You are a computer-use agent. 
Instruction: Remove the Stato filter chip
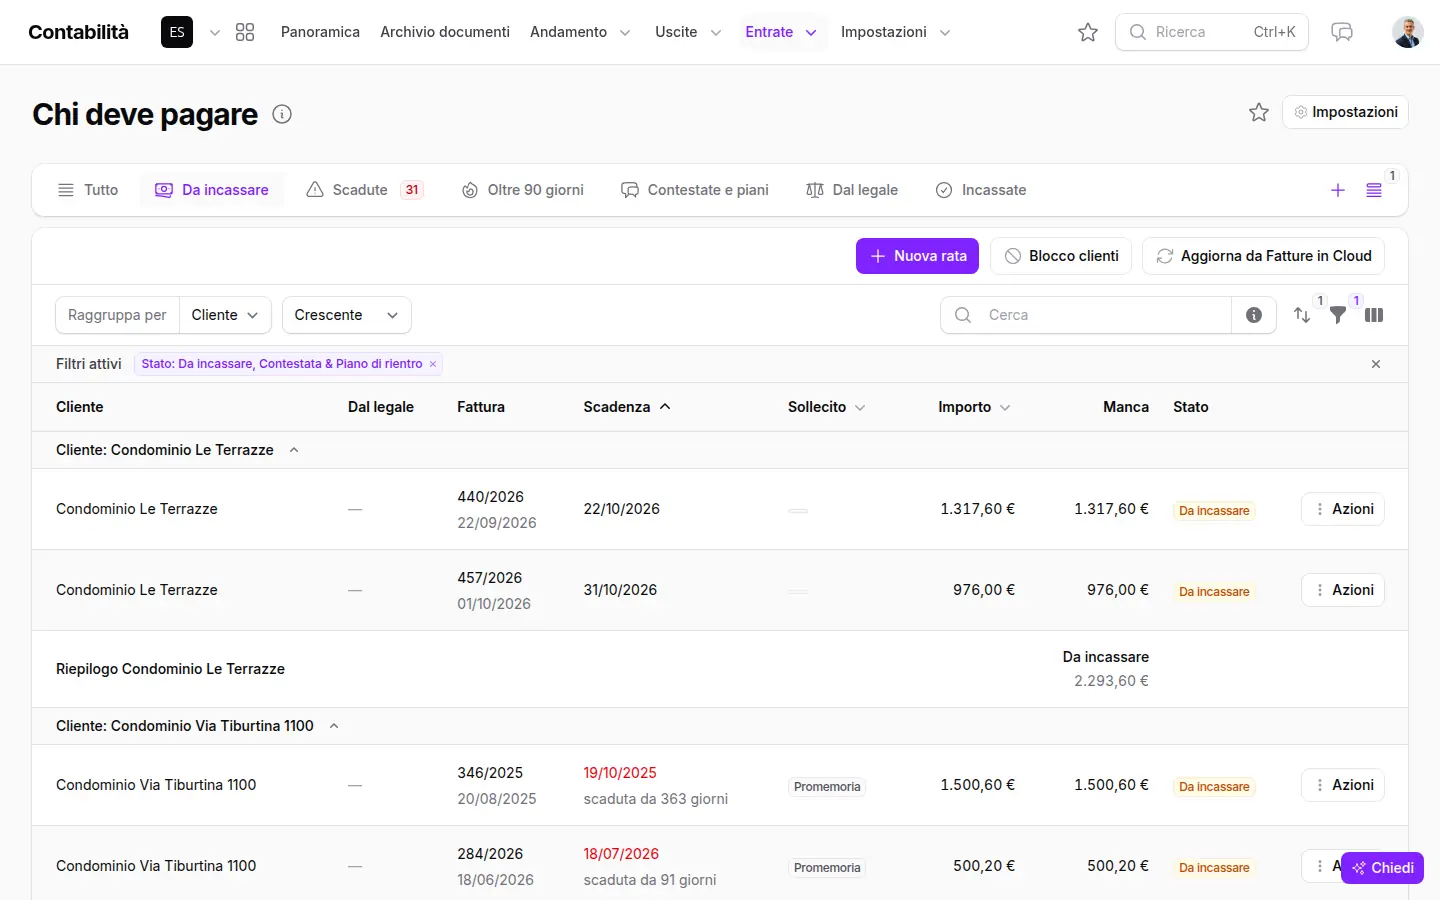(433, 364)
